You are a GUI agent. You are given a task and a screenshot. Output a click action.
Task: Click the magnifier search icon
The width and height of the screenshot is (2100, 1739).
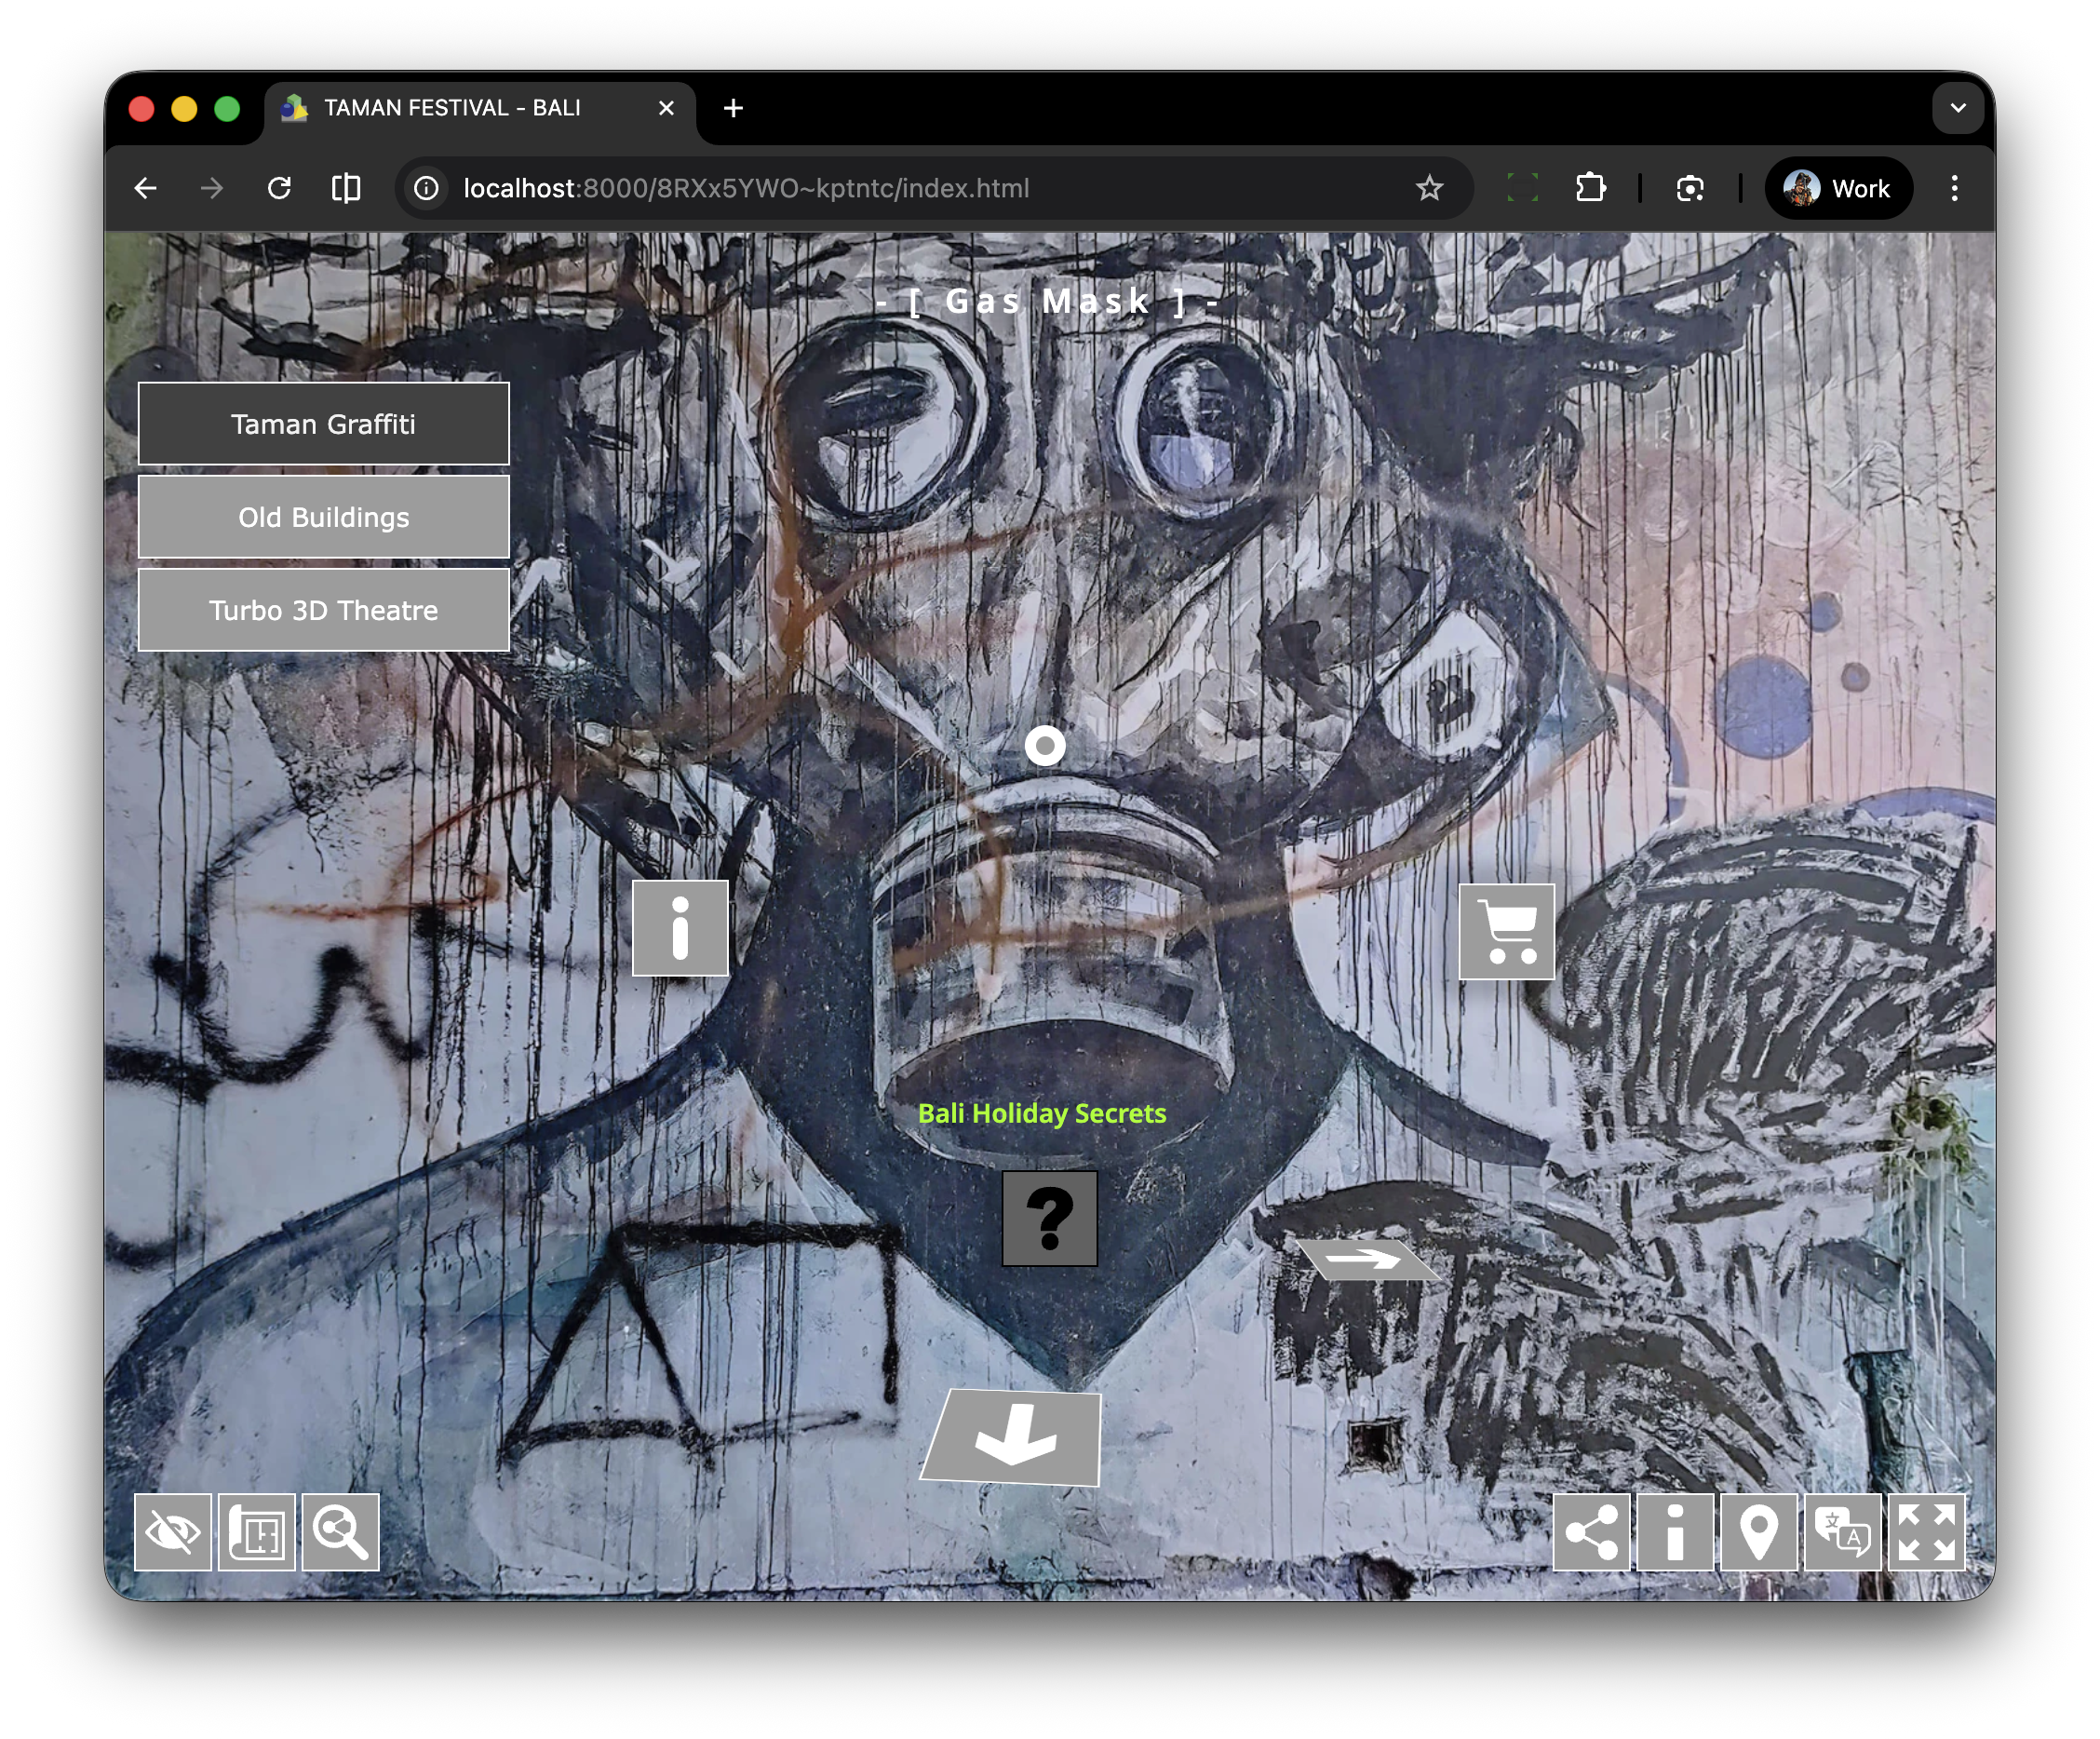click(341, 1532)
